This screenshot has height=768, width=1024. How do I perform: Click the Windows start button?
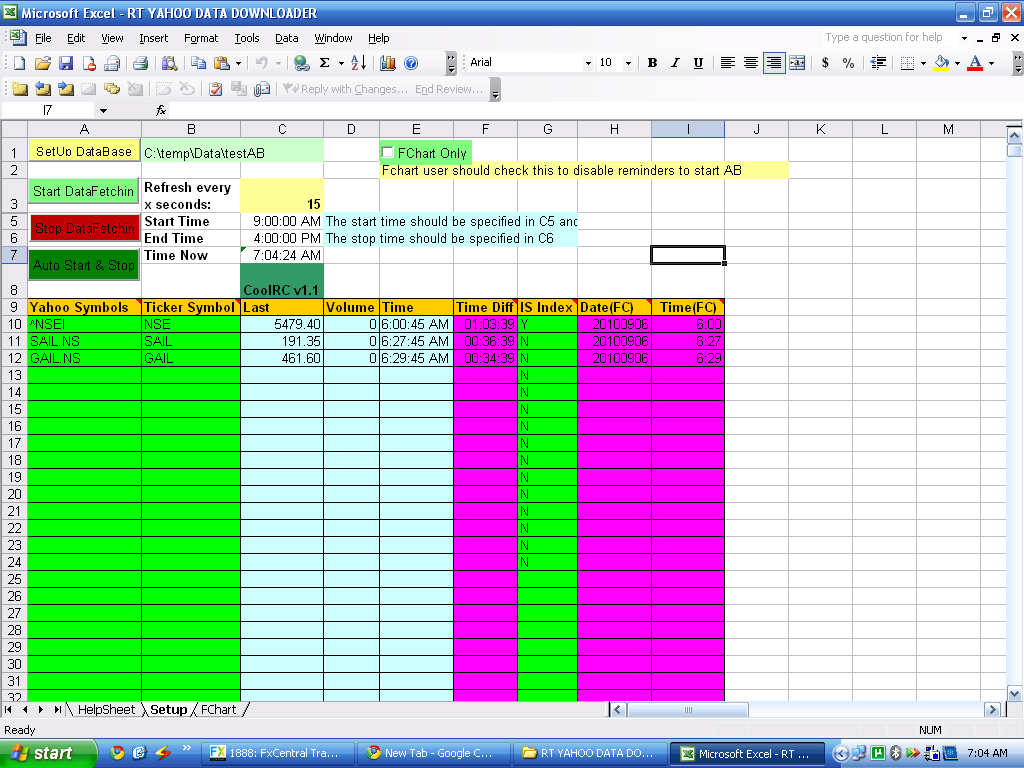pos(48,753)
